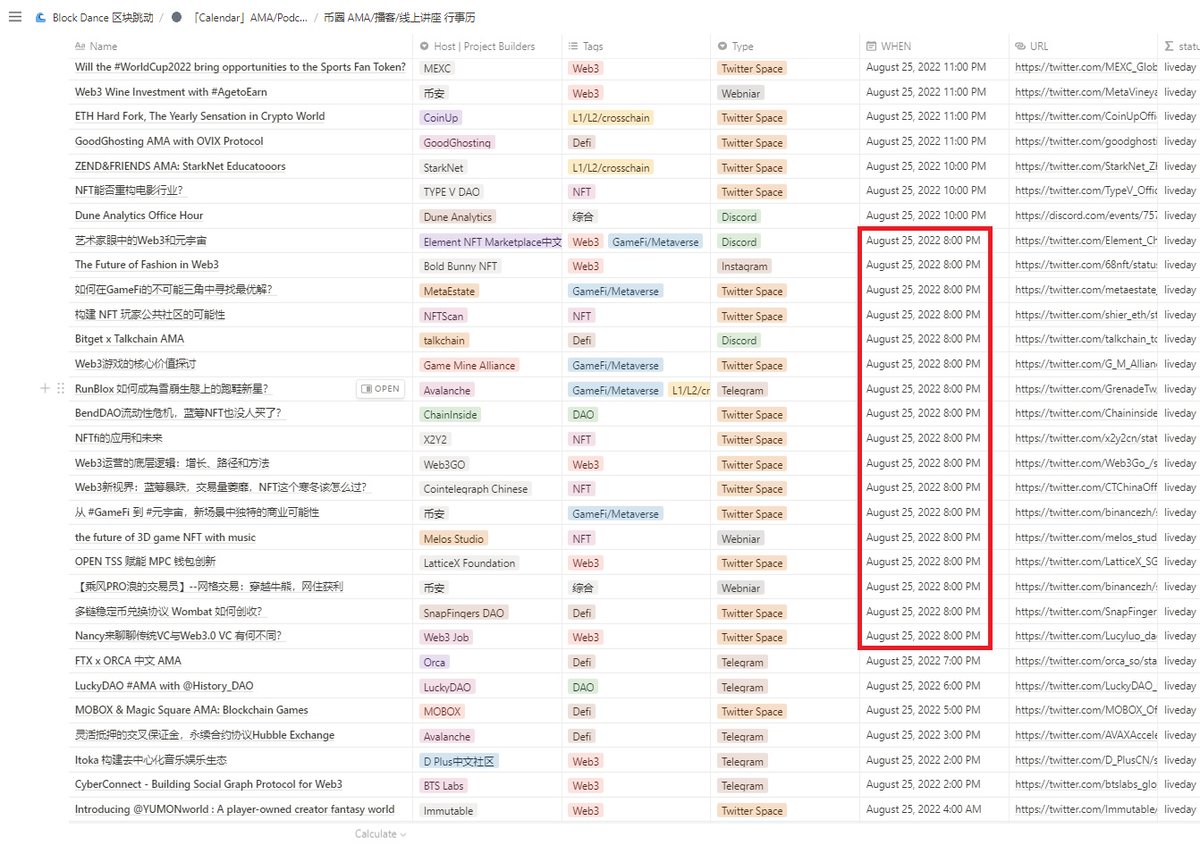The image size is (1200, 846).
Task: Click Webniar type in the Melos Studio row
Action: tap(741, 538)
